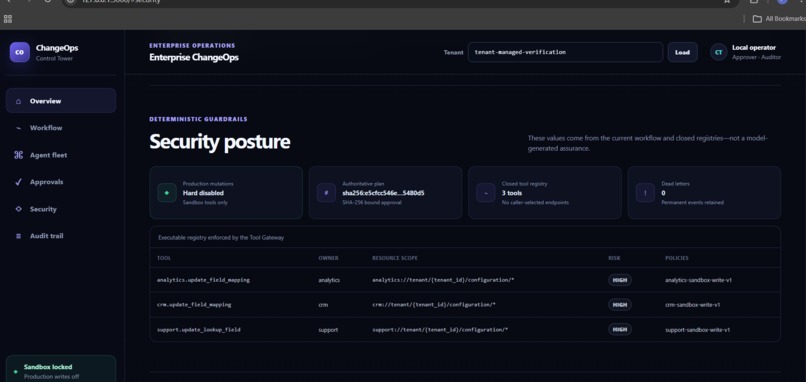Click the All Bookmarks folder icon
The width and height of the screenshot is (806, 382).
757,19
